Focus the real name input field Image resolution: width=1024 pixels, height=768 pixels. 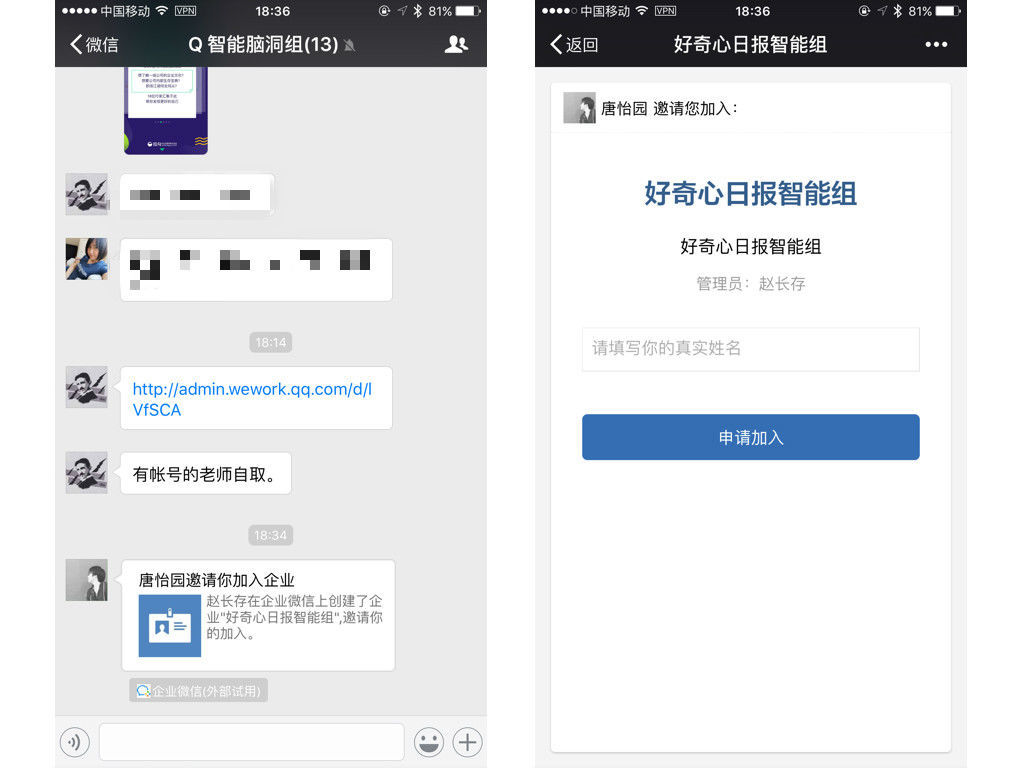750,349
